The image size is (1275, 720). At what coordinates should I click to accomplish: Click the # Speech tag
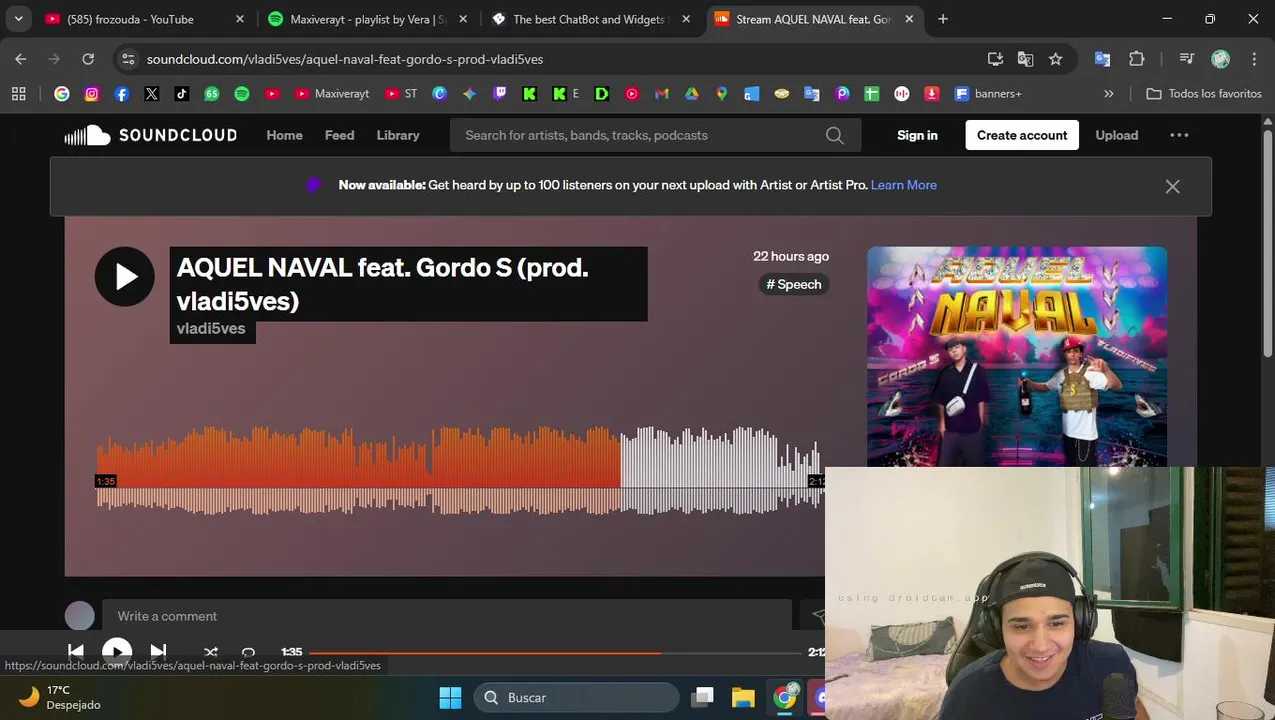click(x=794, y=284)
